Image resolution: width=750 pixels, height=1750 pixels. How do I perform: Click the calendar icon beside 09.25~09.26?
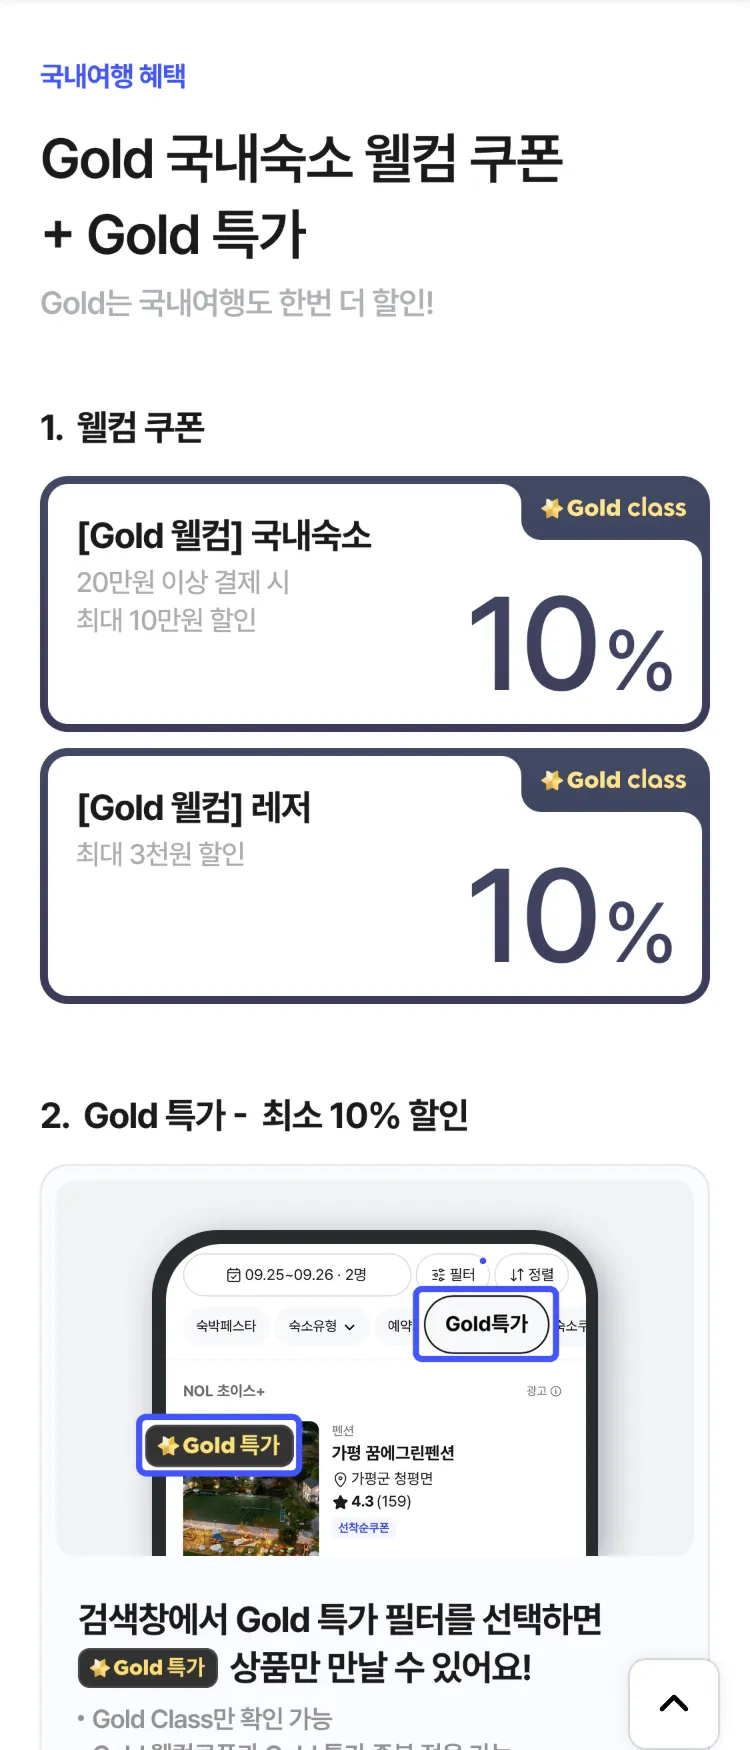click(233, 1275)
